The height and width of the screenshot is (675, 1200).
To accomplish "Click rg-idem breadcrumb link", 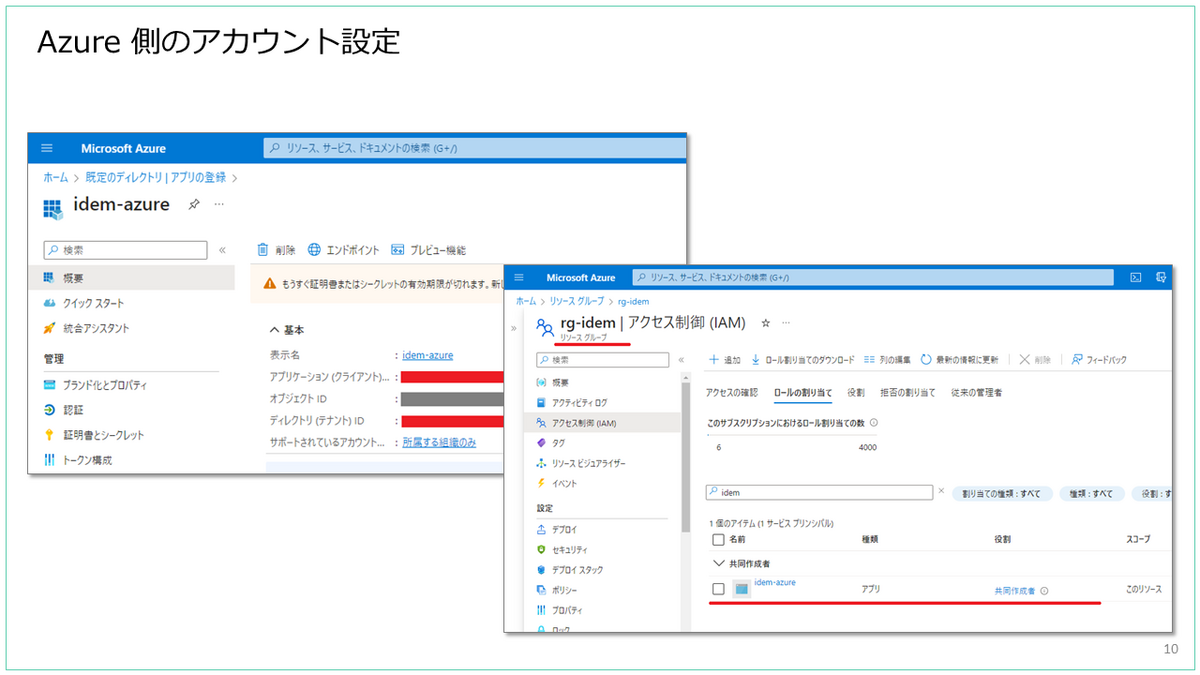I will (x=634, y=301).
